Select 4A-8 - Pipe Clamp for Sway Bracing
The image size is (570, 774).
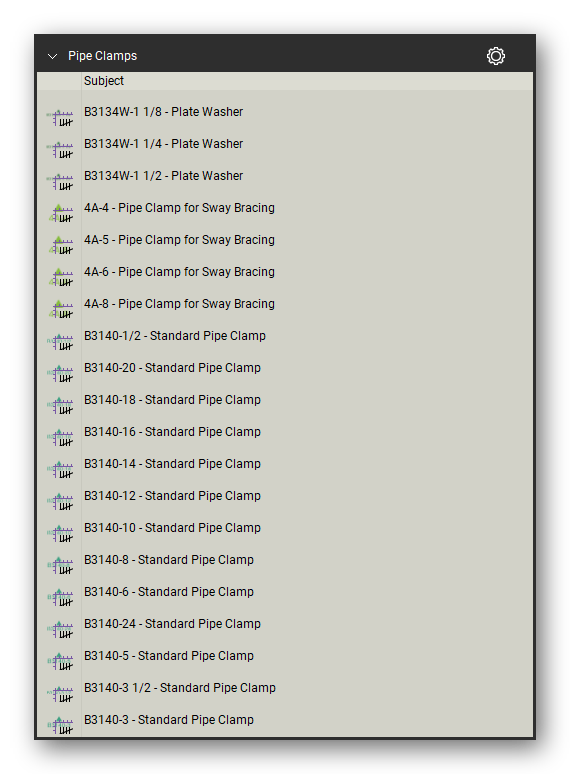click(179, 304)
